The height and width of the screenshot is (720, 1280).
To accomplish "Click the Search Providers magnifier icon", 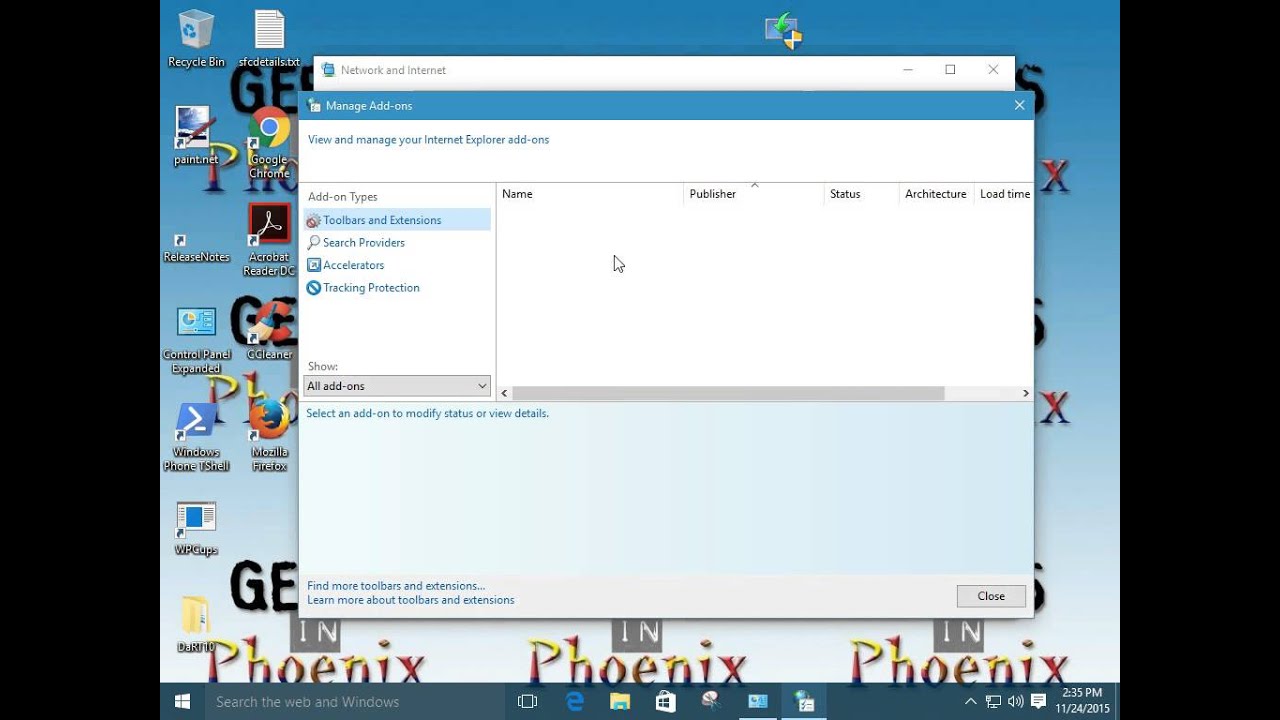I will point(313,243).
